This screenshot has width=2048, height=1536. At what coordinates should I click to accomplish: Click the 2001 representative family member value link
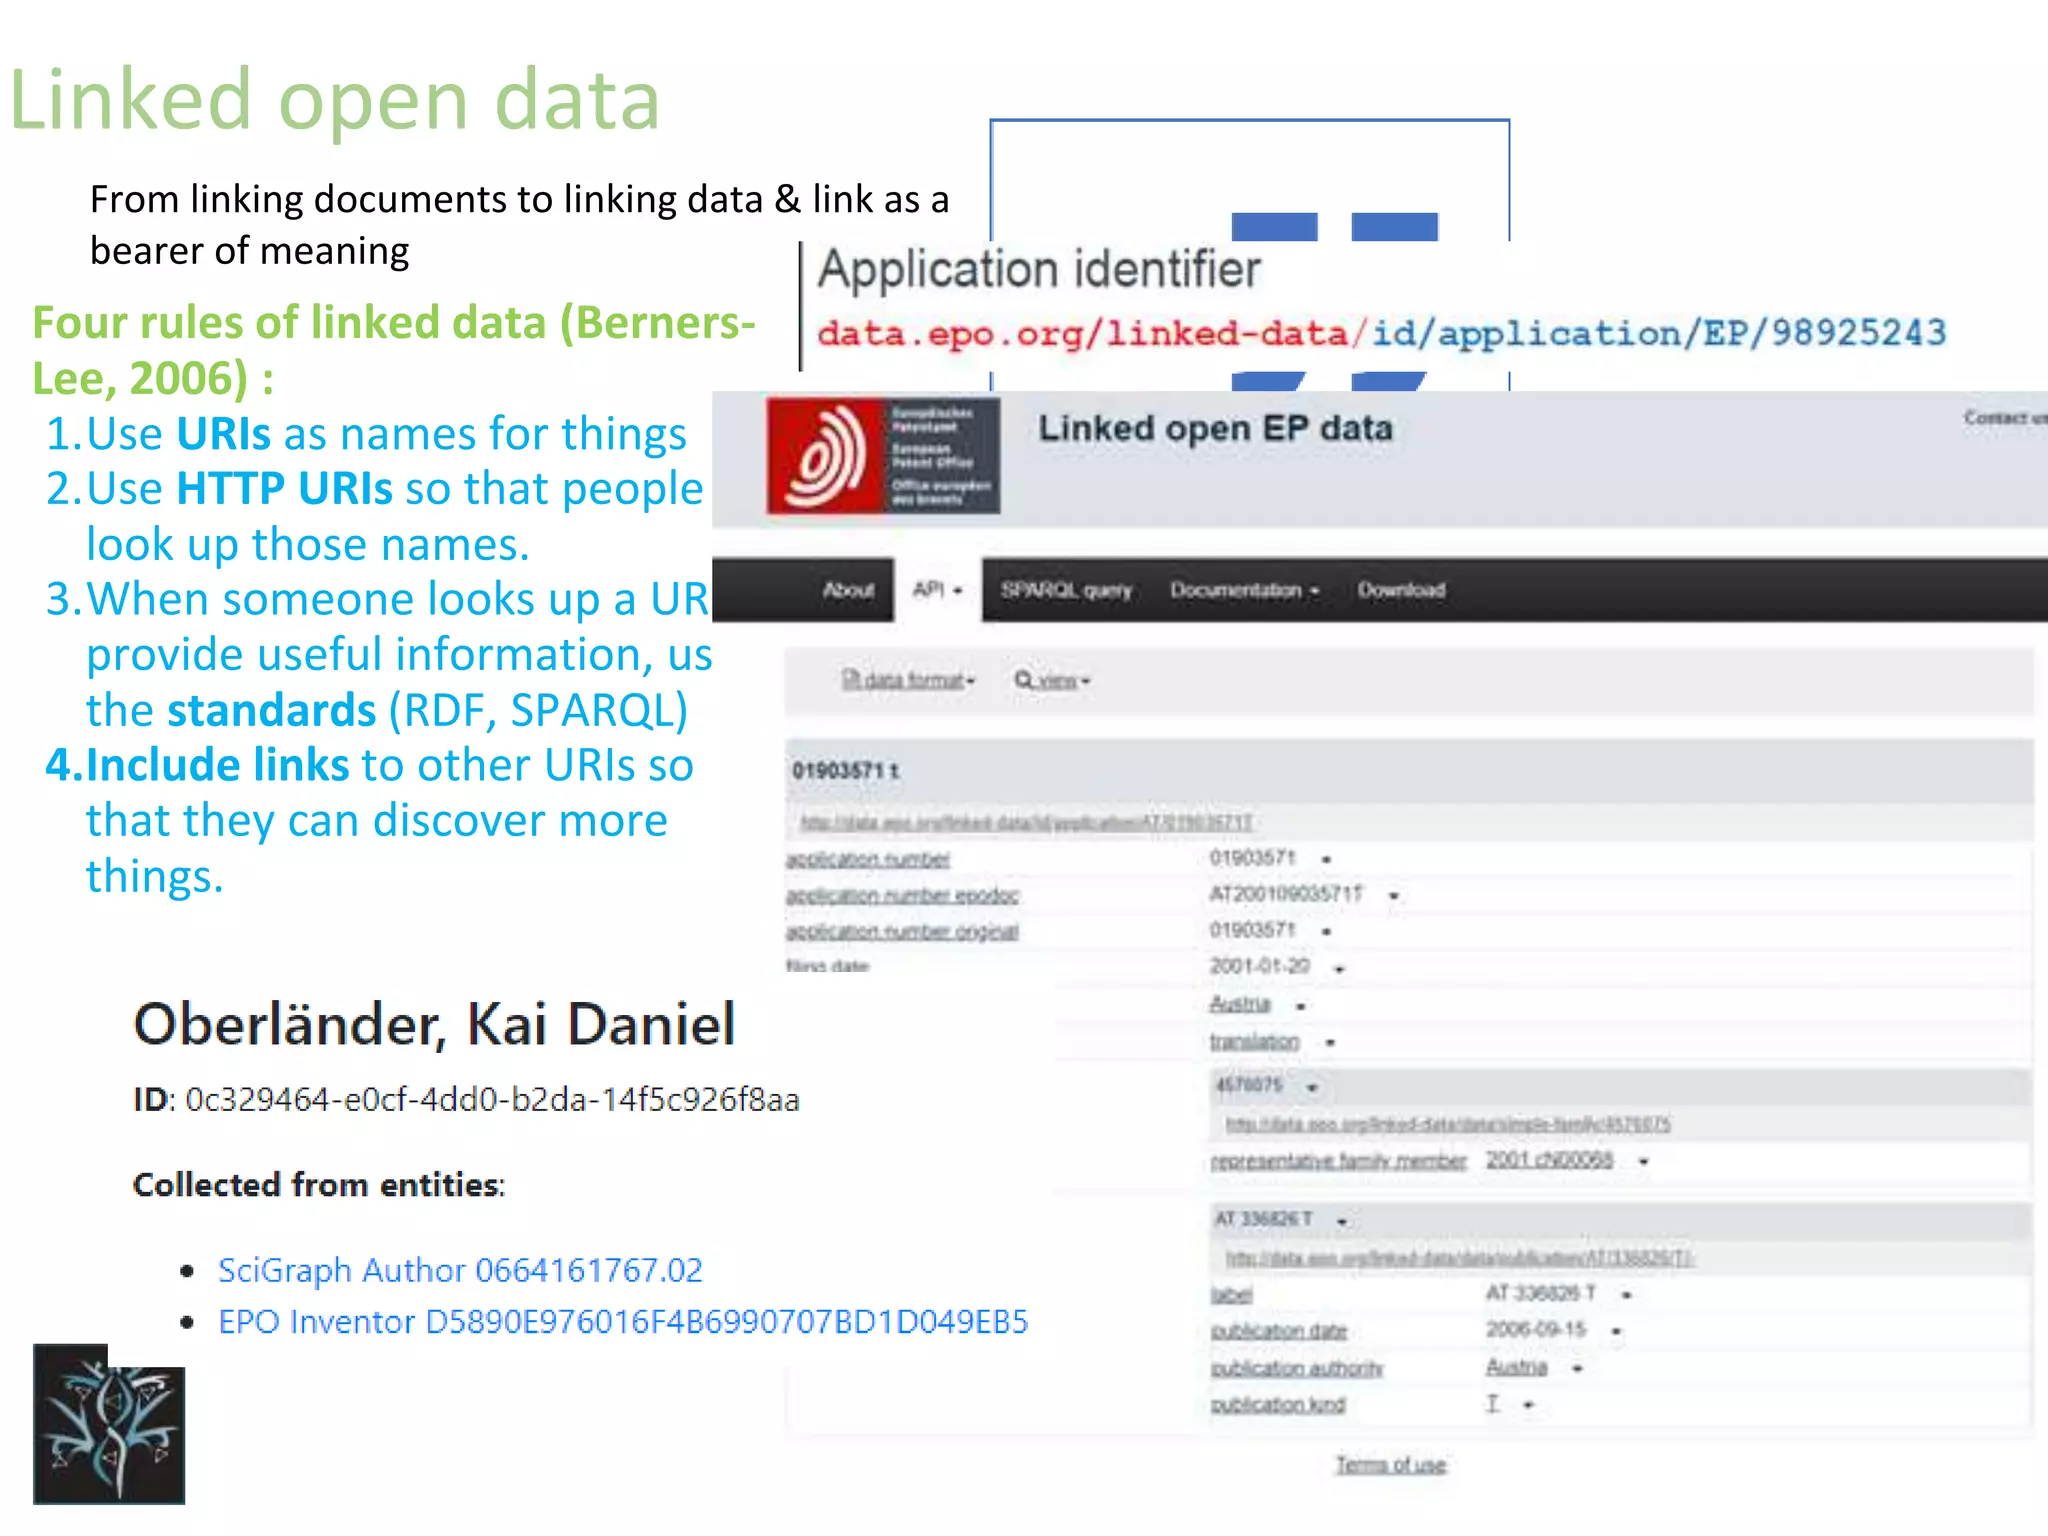coord(1549,1159)
